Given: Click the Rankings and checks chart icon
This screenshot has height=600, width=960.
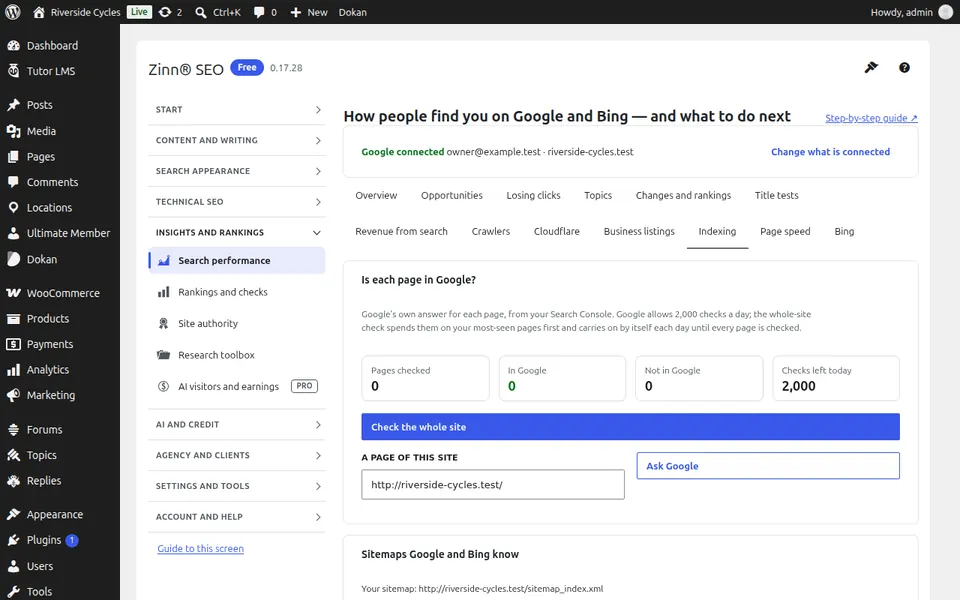Looking at the screenshot, I should point(163,292).
